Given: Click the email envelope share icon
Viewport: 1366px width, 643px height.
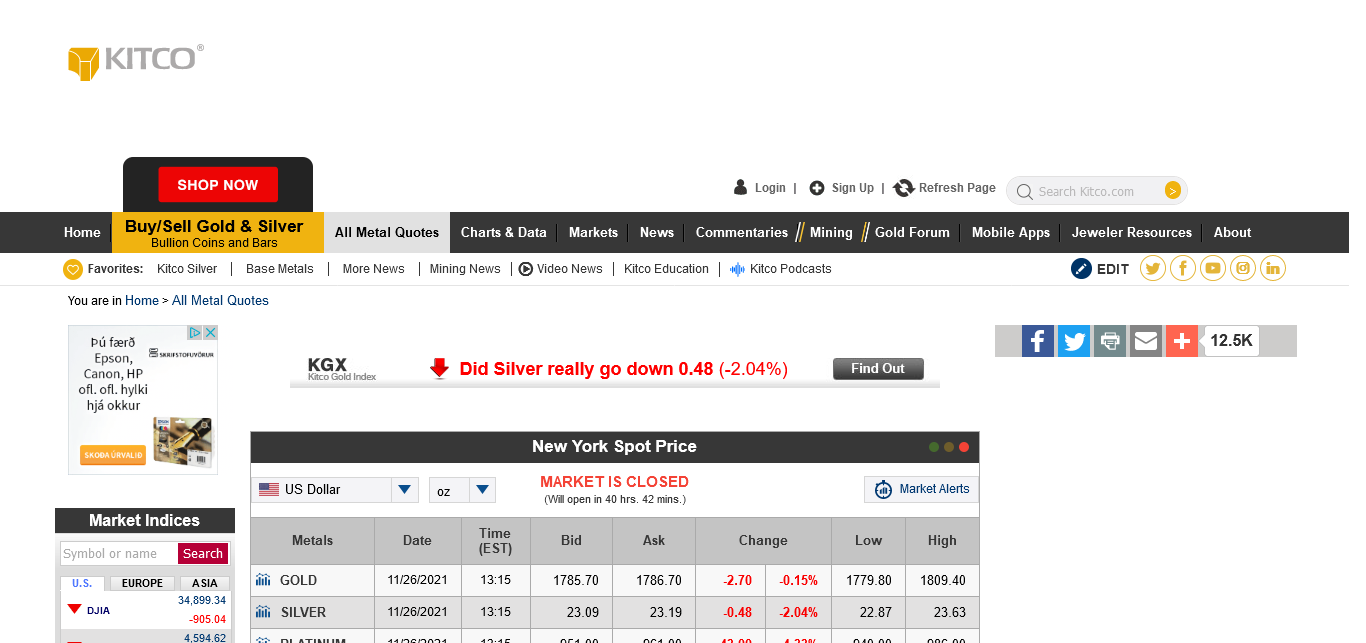Looking at the screenshot, I should pos(1145,341).
